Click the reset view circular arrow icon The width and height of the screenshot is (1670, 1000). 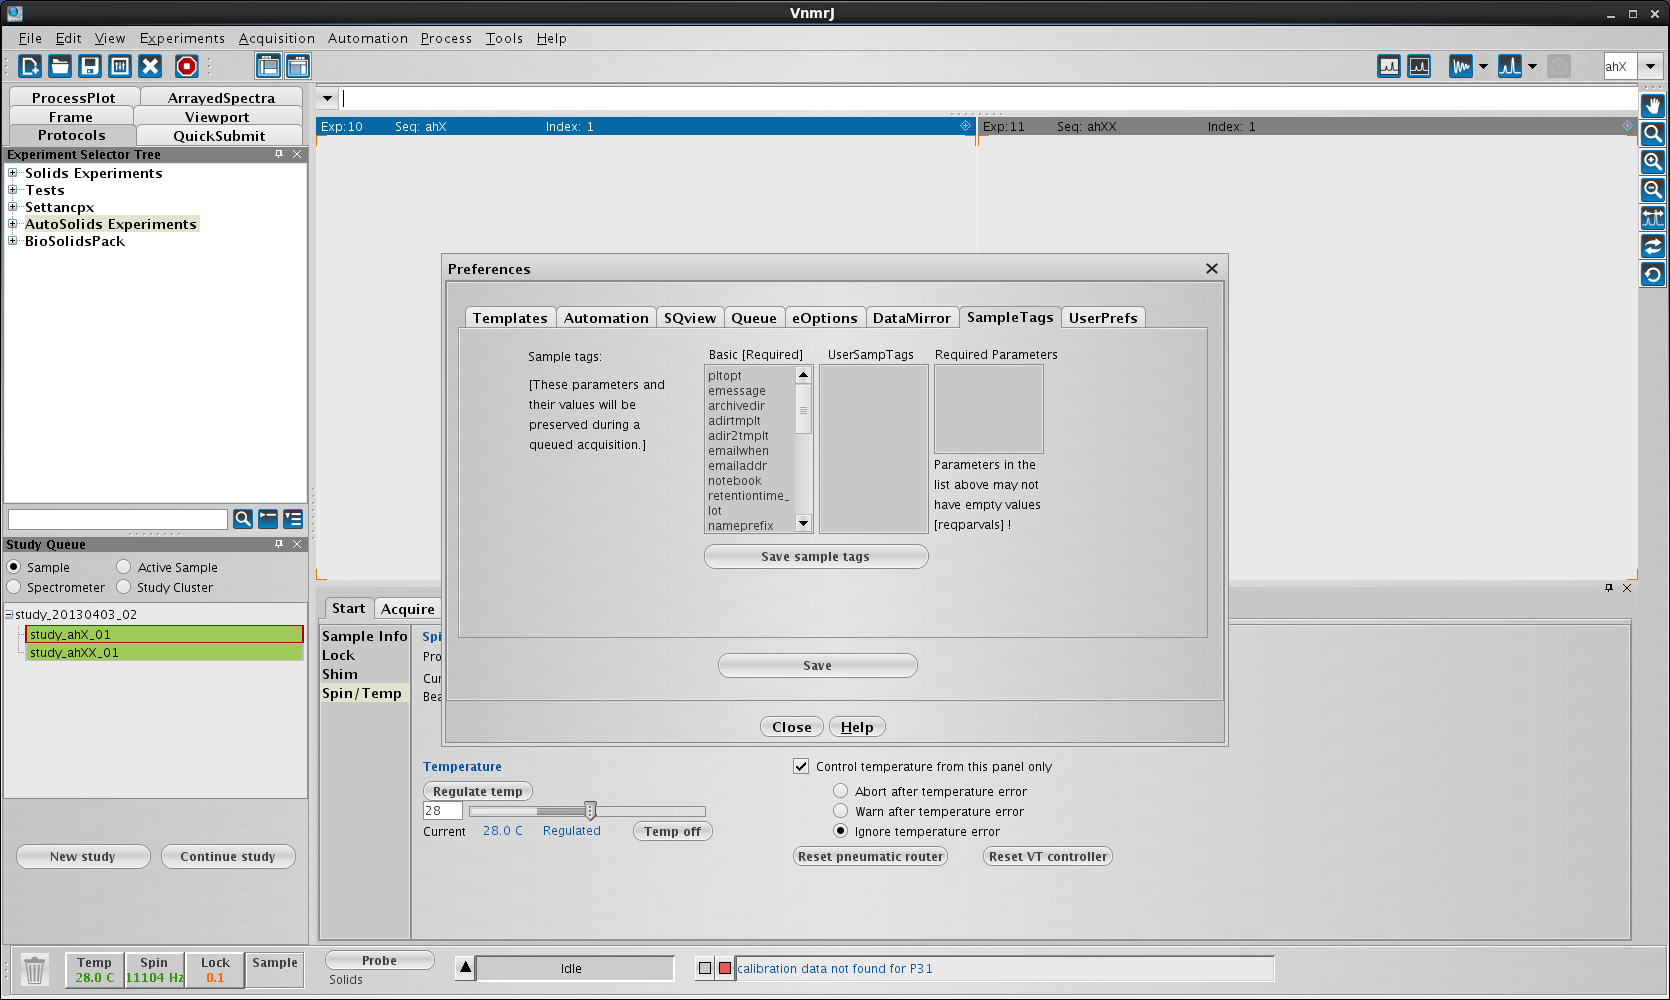[x=1653, y=274]
